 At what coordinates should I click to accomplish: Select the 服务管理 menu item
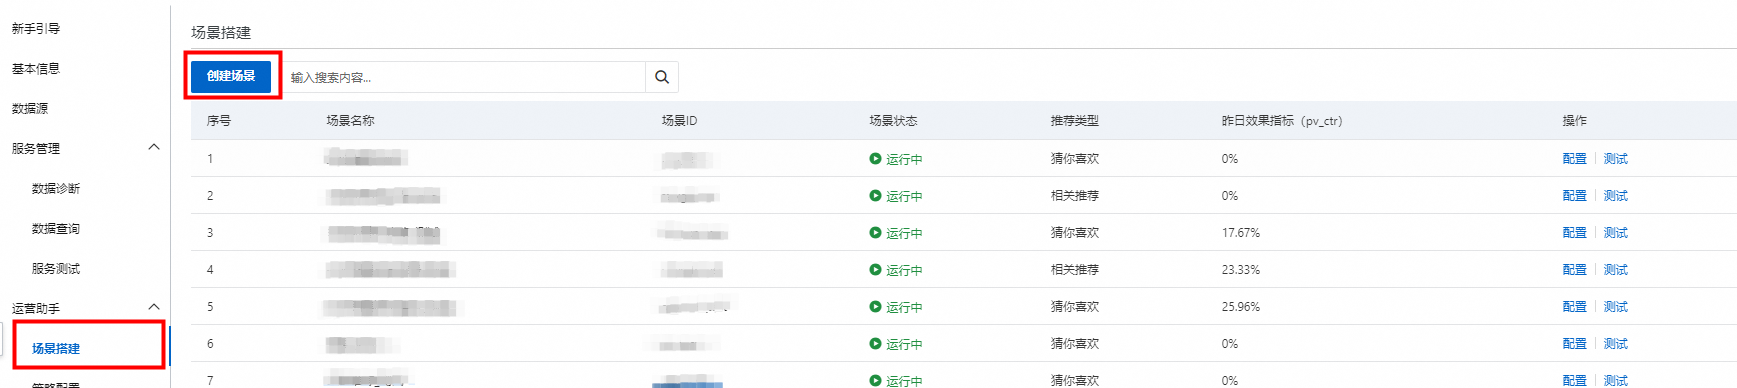pyautogui.click(x=36, y=149)
